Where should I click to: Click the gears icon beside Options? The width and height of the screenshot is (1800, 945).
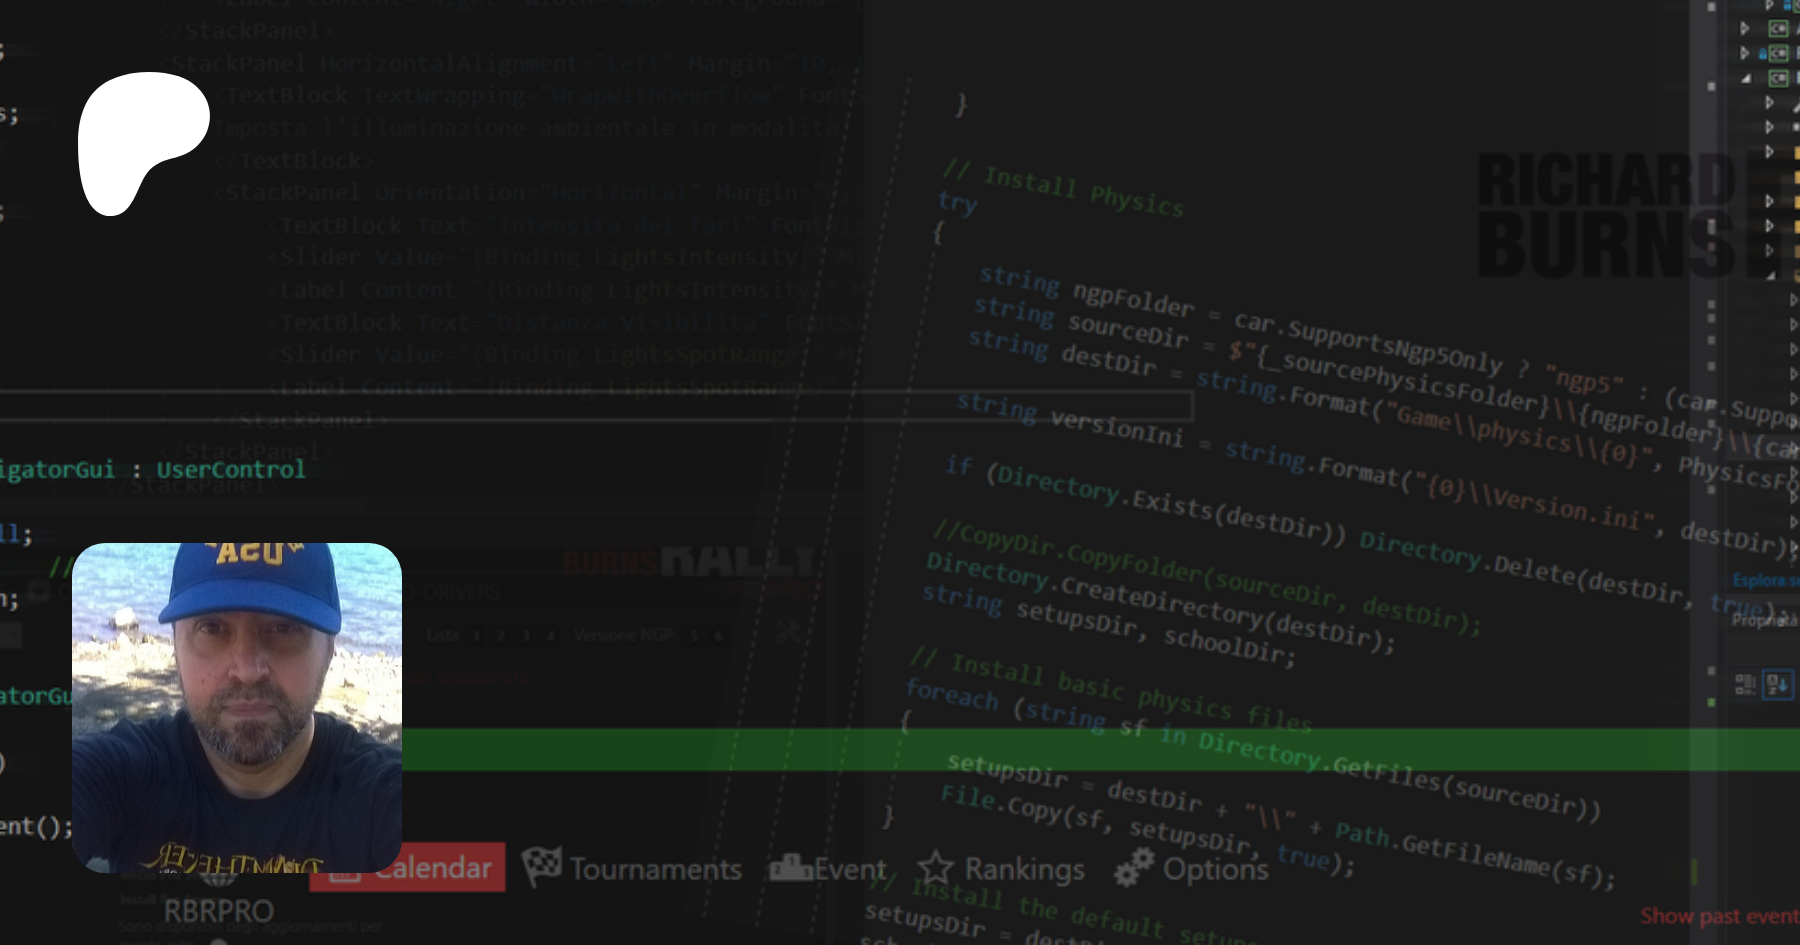pyautogui.click(x=1134, y=867)
